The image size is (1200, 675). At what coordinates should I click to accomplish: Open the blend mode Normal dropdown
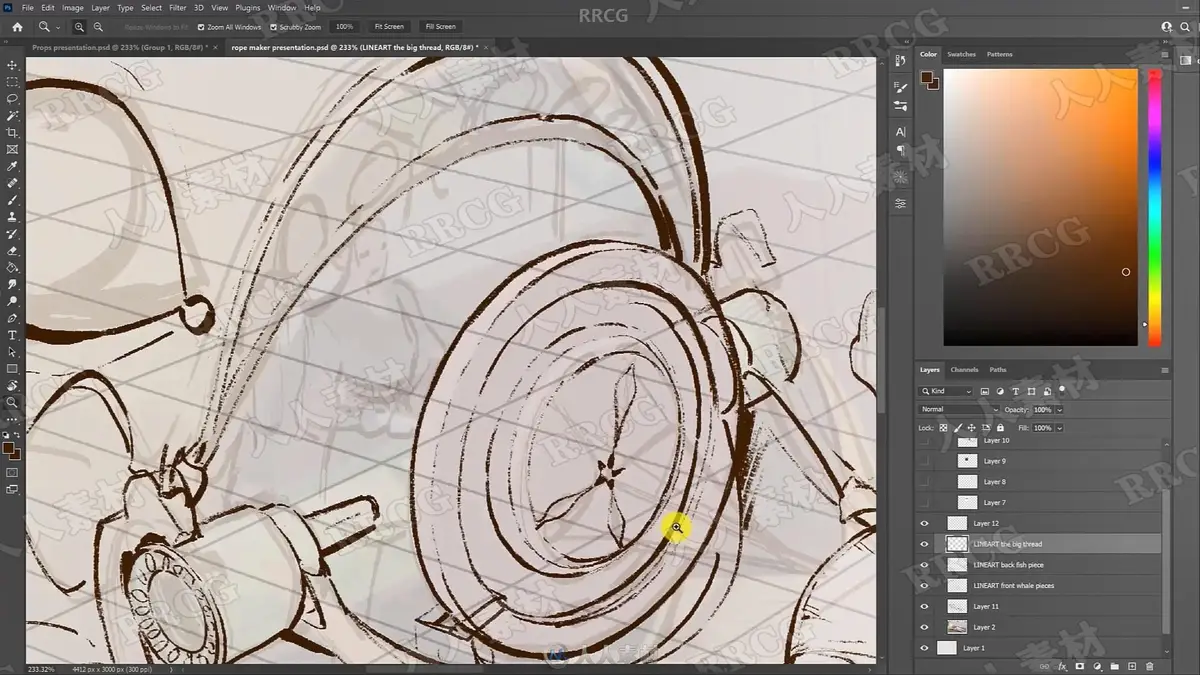959,410
